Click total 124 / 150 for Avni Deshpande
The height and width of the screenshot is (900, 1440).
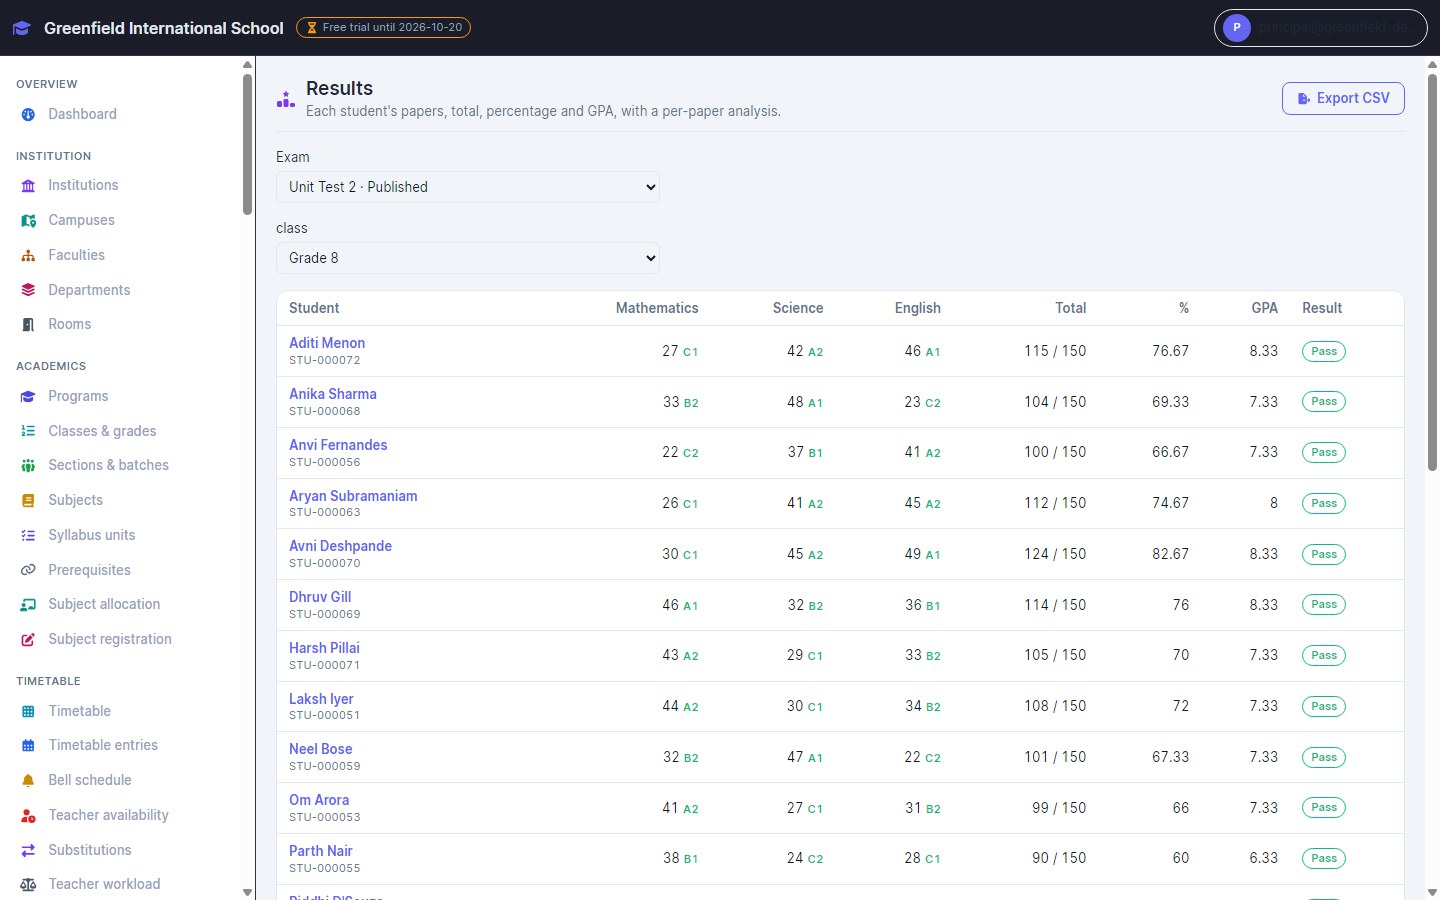point(1055,554)
